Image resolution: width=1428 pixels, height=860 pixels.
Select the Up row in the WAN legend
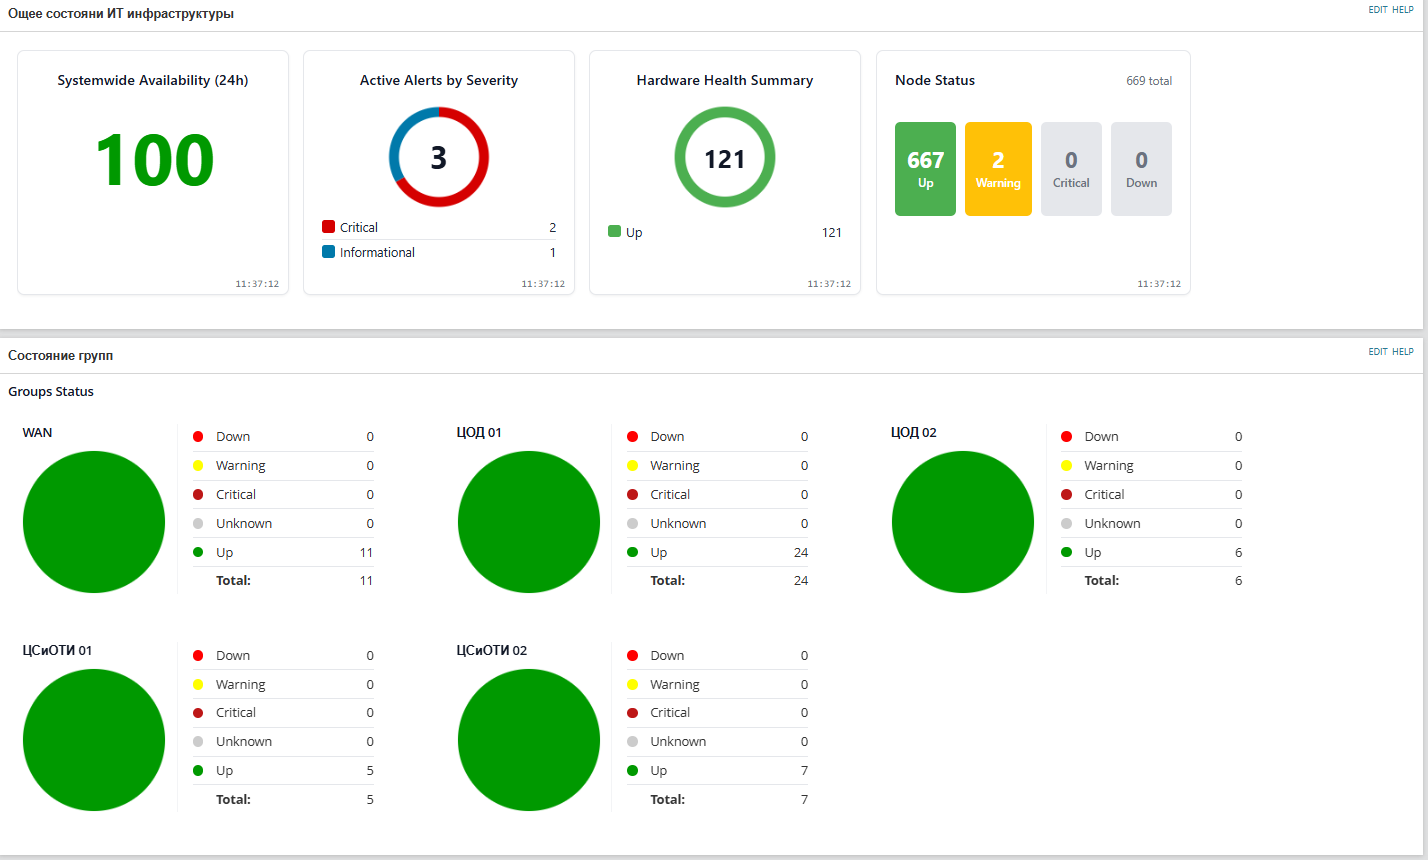[x=283, y=552]
